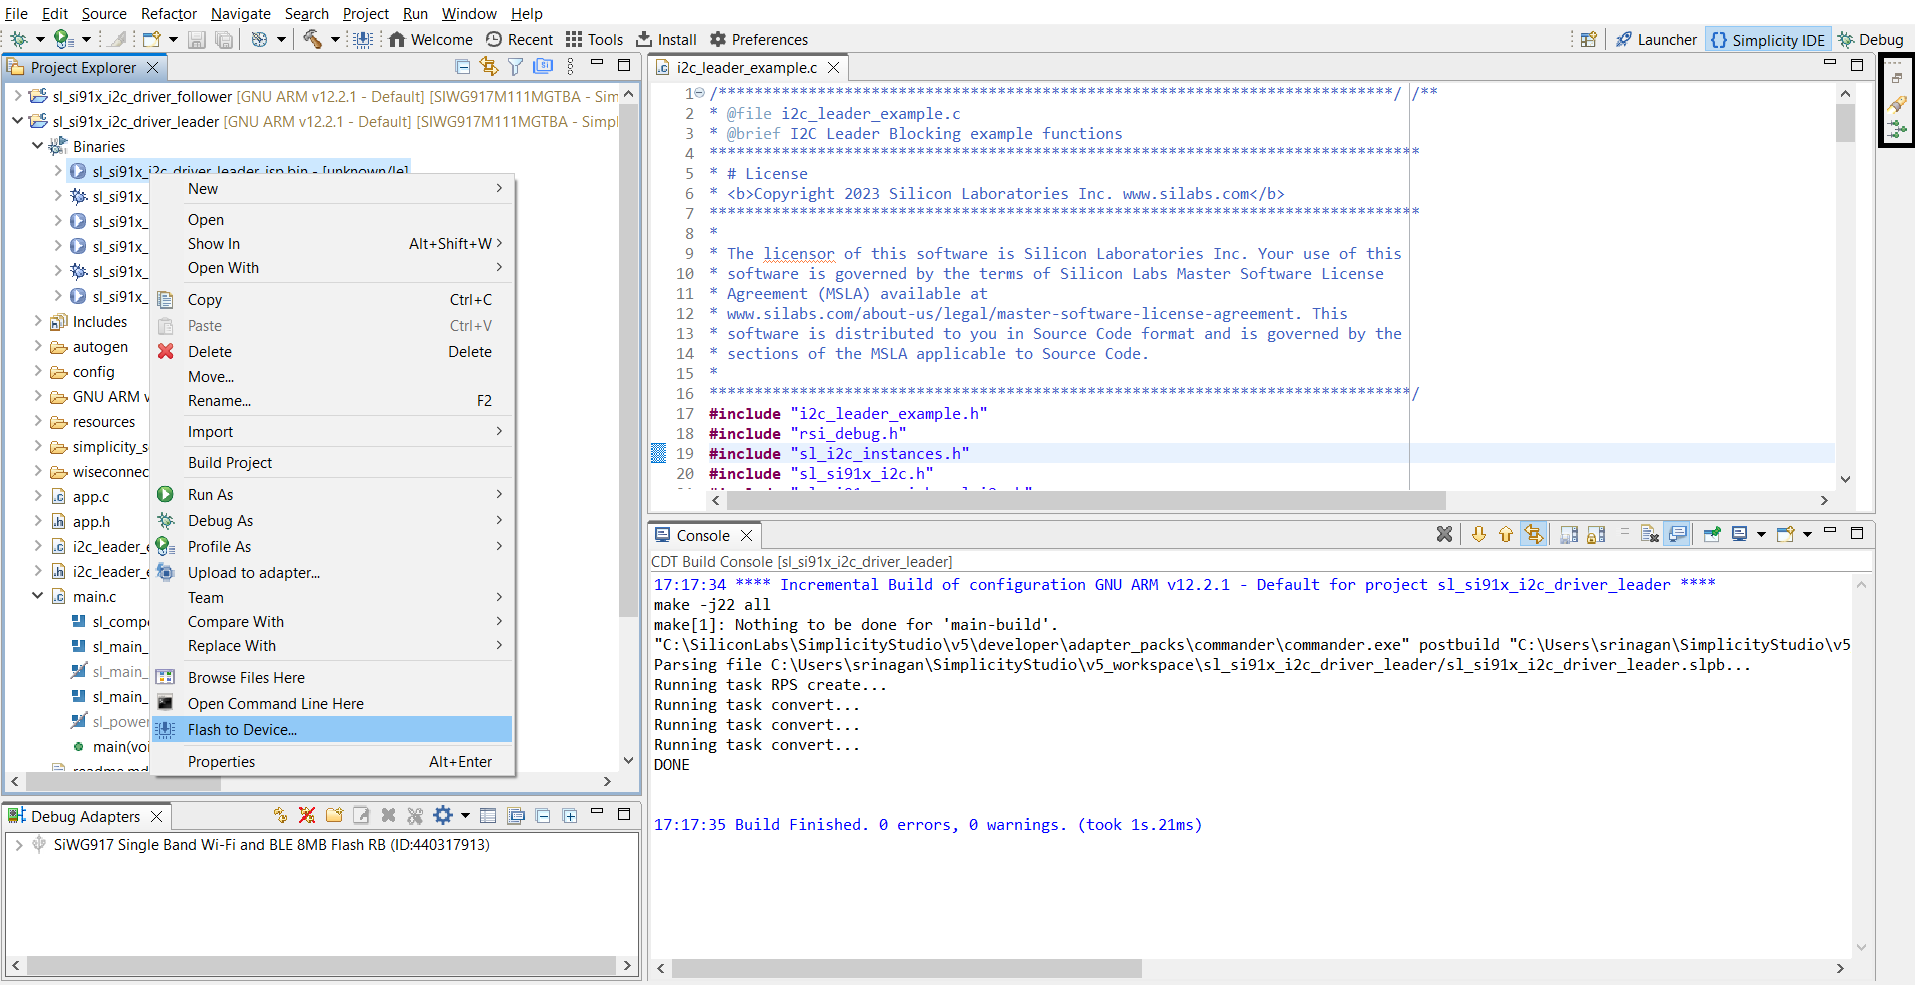Click the Filter icon in Project Explorer

[x=515, y=66]
